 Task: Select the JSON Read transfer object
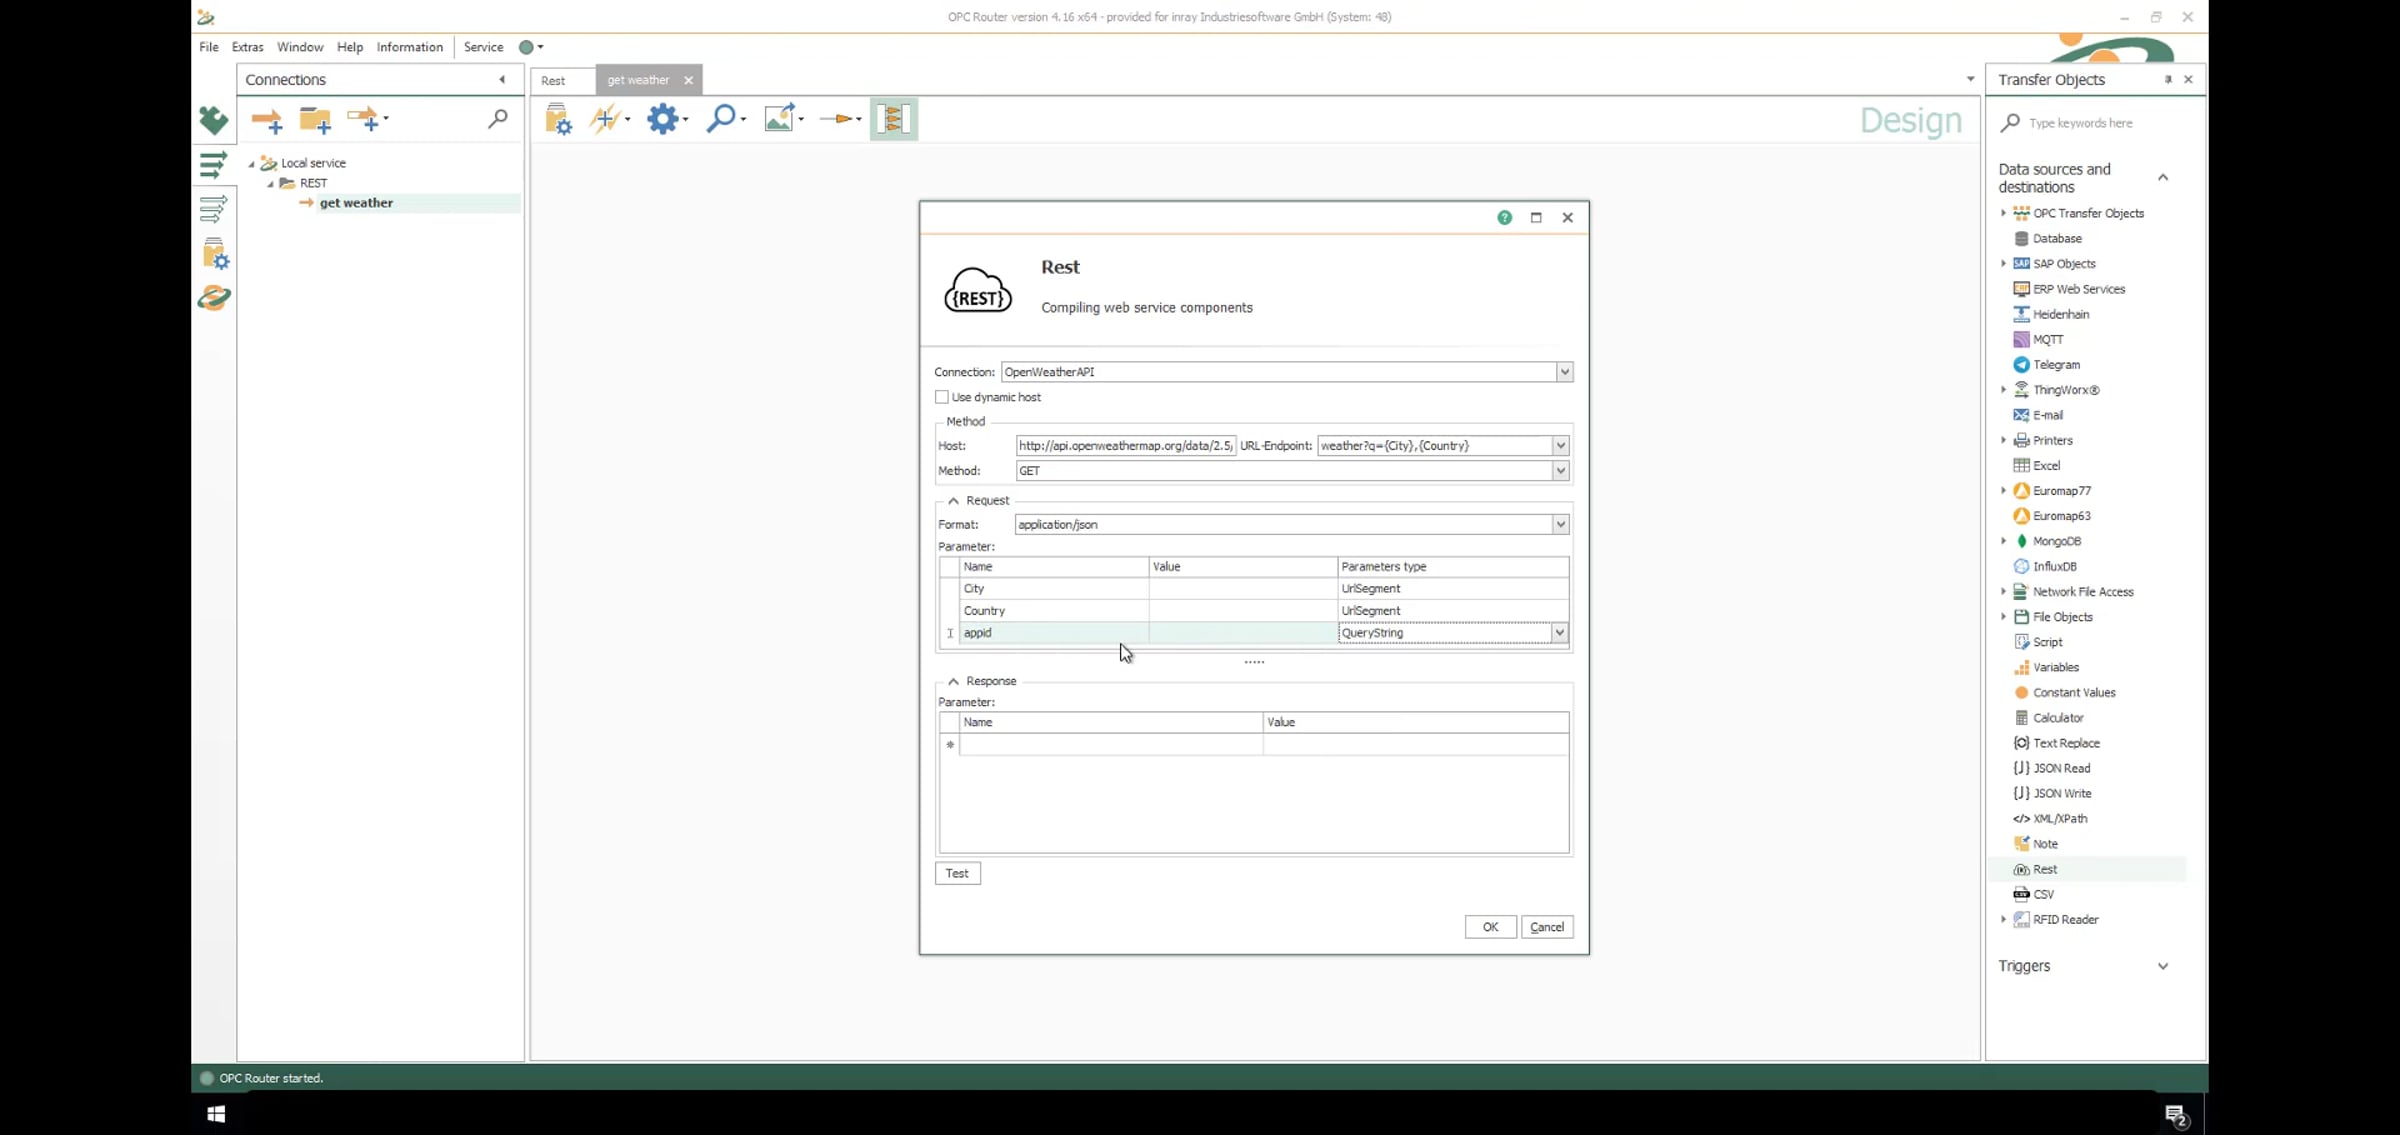pos(2061,768)
